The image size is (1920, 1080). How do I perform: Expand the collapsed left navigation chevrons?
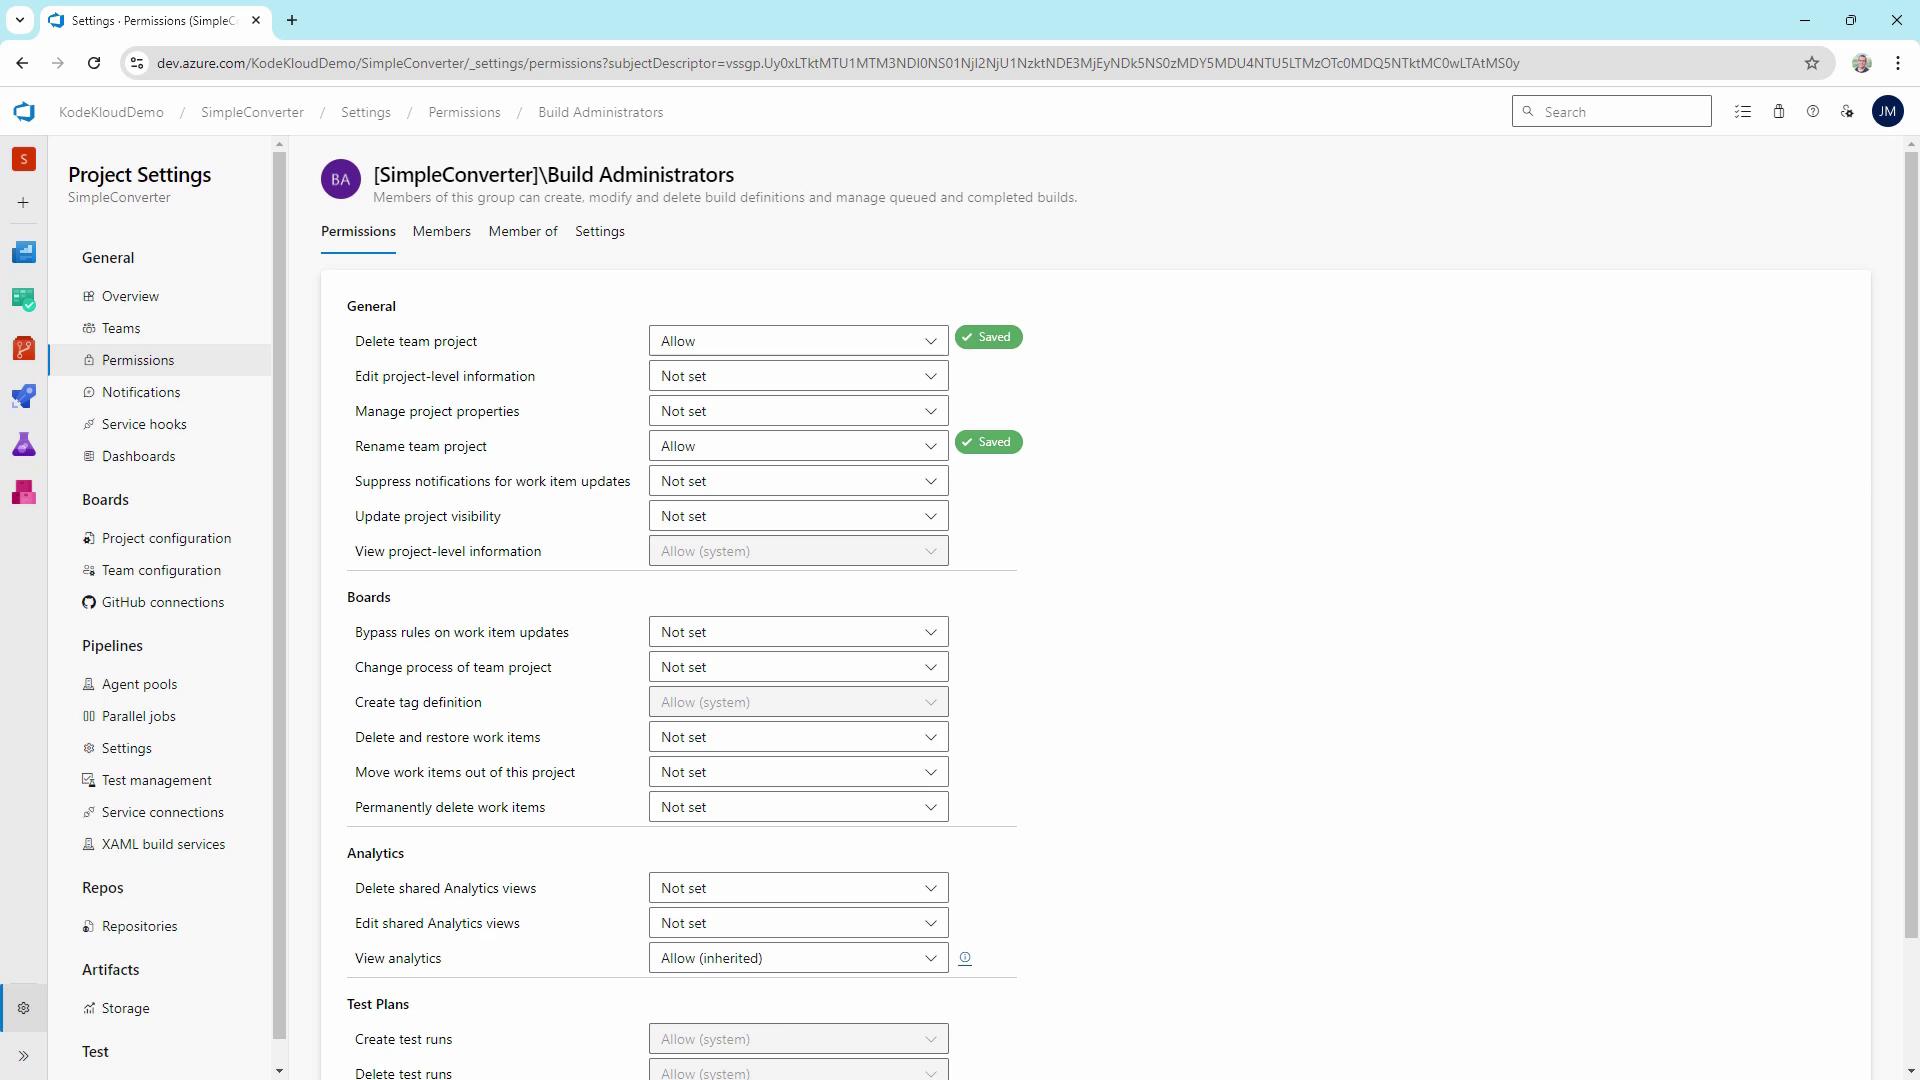point(24,1056)
